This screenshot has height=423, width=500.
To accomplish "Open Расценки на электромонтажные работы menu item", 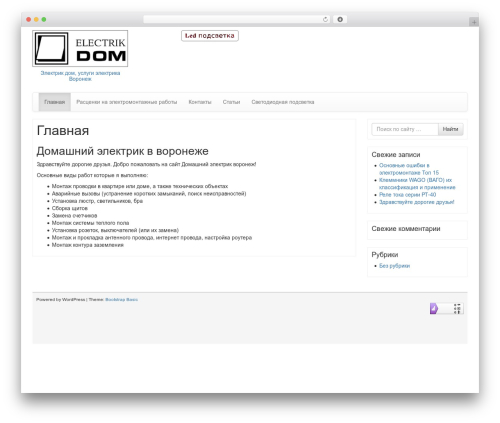I will pos(127,102).
